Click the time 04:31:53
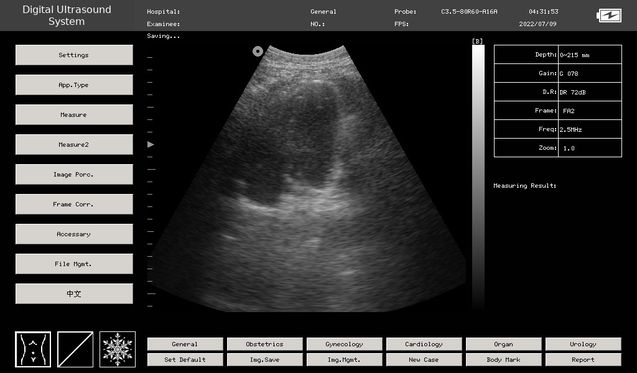Viewport: 637px width, 373px height. pos(543,12)
